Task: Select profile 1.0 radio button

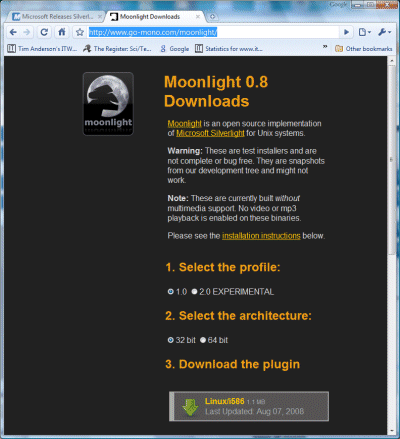Action: tap(171, 292)
